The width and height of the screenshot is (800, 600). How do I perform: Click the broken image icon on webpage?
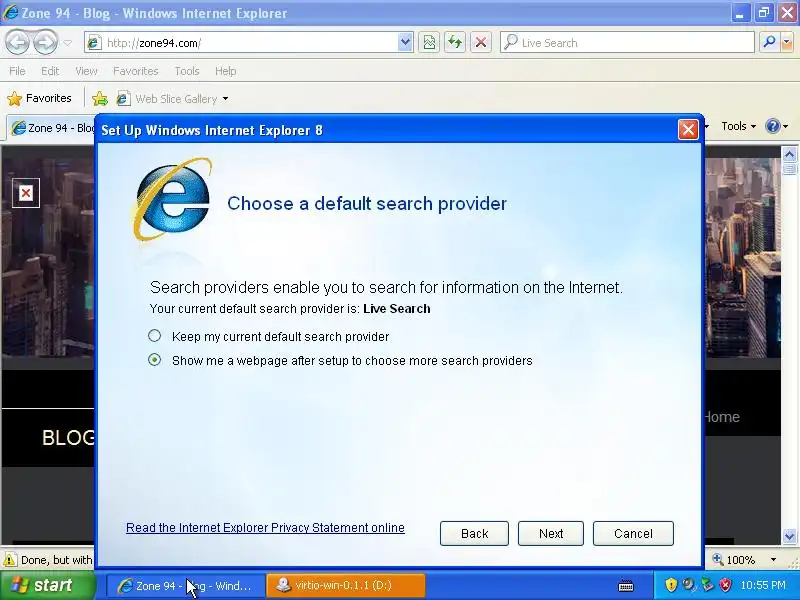point(26,193)
